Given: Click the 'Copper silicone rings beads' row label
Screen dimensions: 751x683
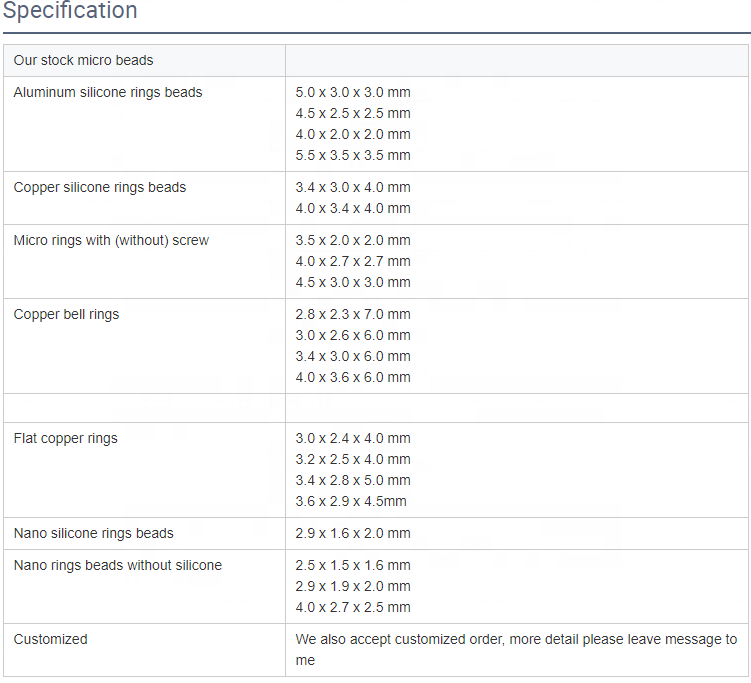Looking at the screenshot, I should click(100, 187).
